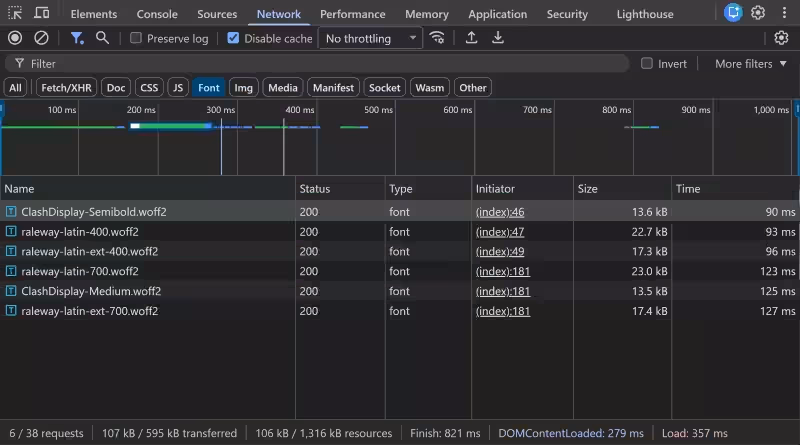Click font icon beside raleway-latin-400.woff2
The height and width of the screenshot is (445, 800).
(x=11, y=231)
